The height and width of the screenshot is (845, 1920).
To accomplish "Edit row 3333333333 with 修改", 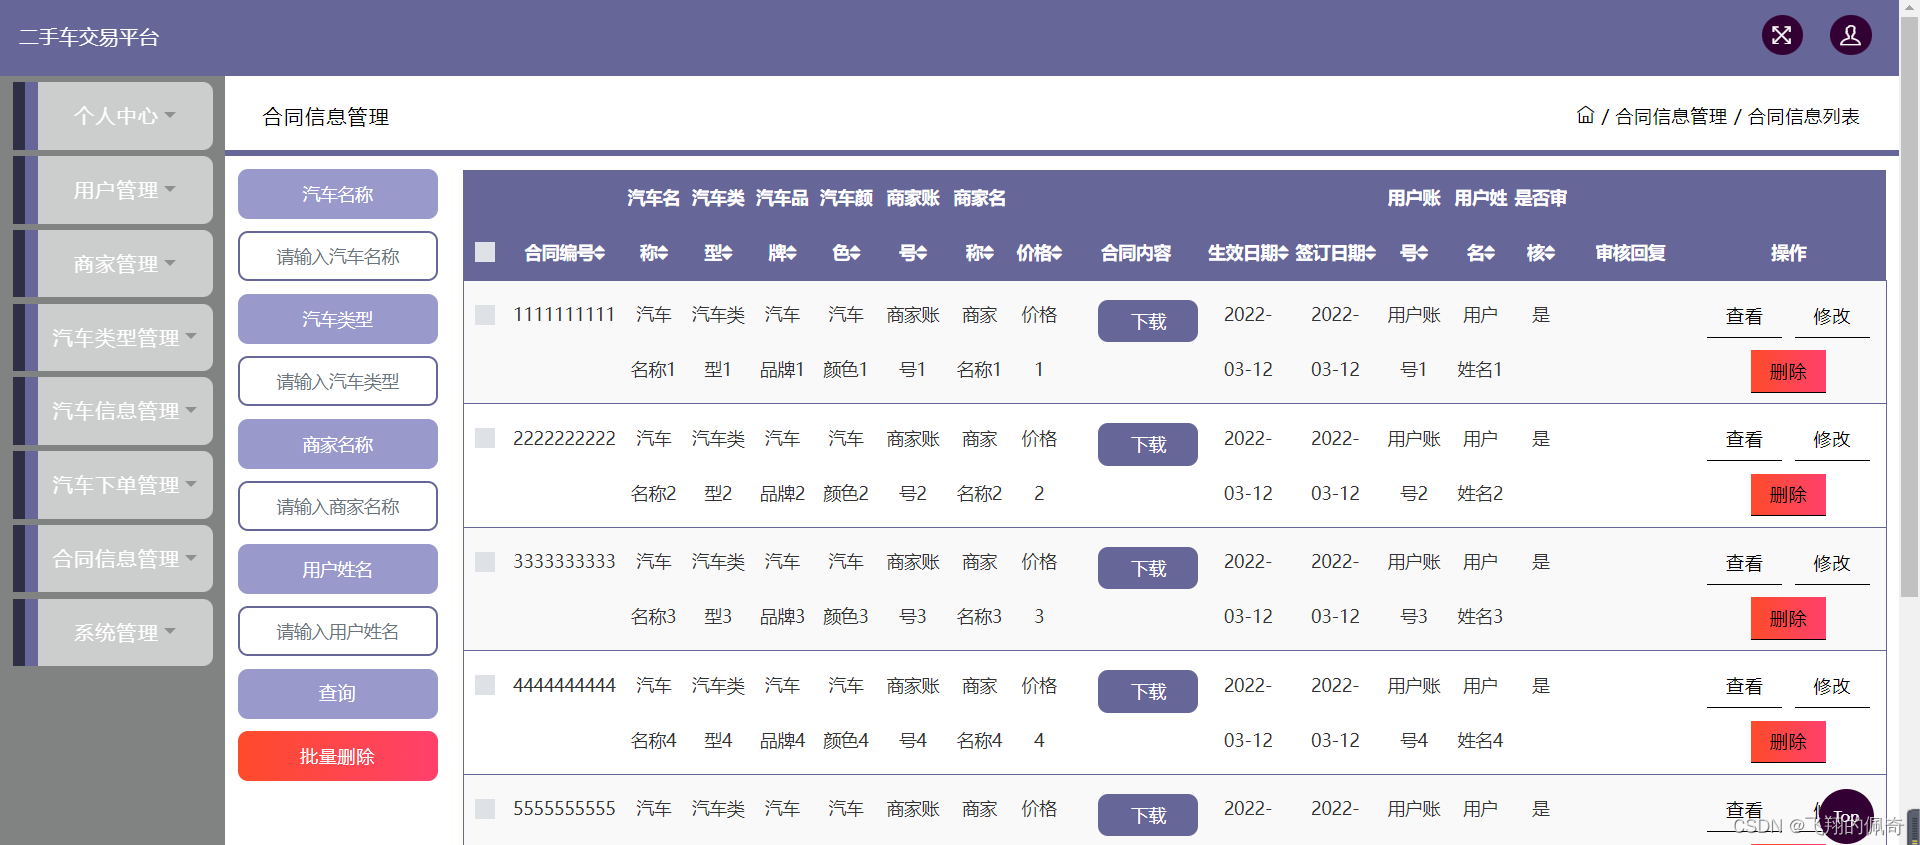I will (x=1832, y=563).
